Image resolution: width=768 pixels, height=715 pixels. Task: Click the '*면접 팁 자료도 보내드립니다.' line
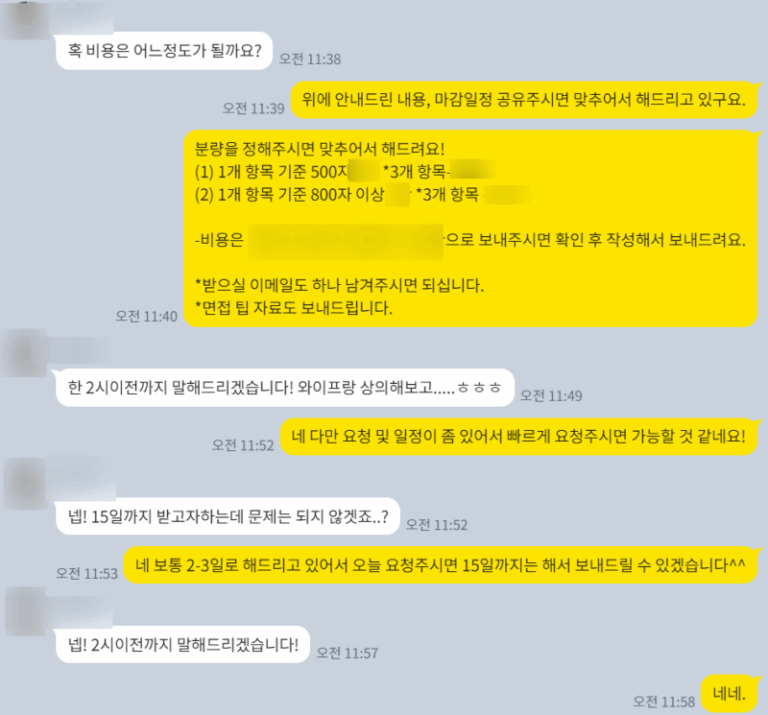pyautogui.click(x=294, y=308)
